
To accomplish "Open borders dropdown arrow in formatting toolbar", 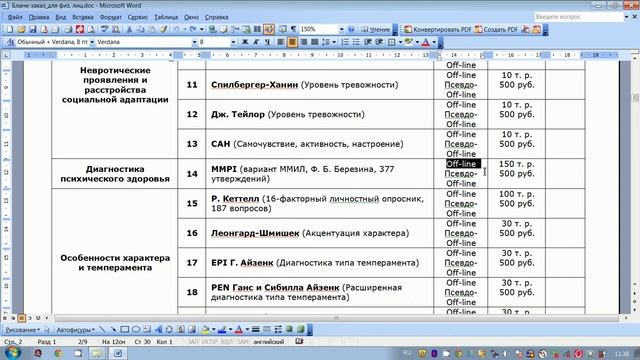I will click(x=400, y=42).
